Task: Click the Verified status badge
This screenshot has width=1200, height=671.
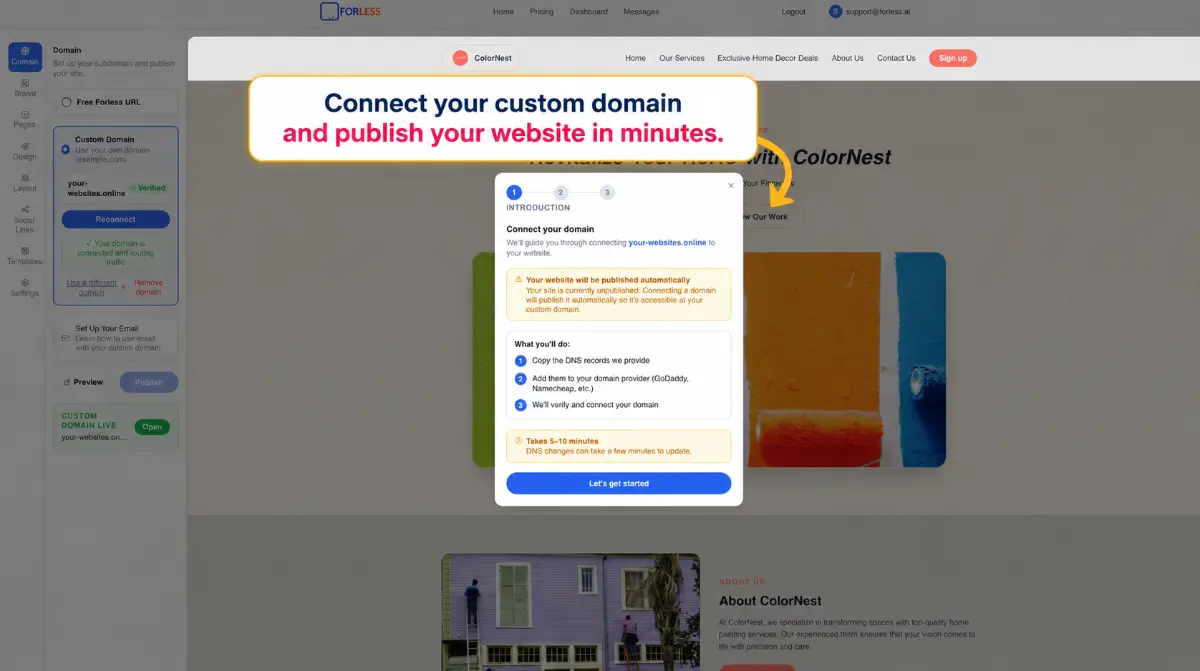Action: (x=148, y=188)
